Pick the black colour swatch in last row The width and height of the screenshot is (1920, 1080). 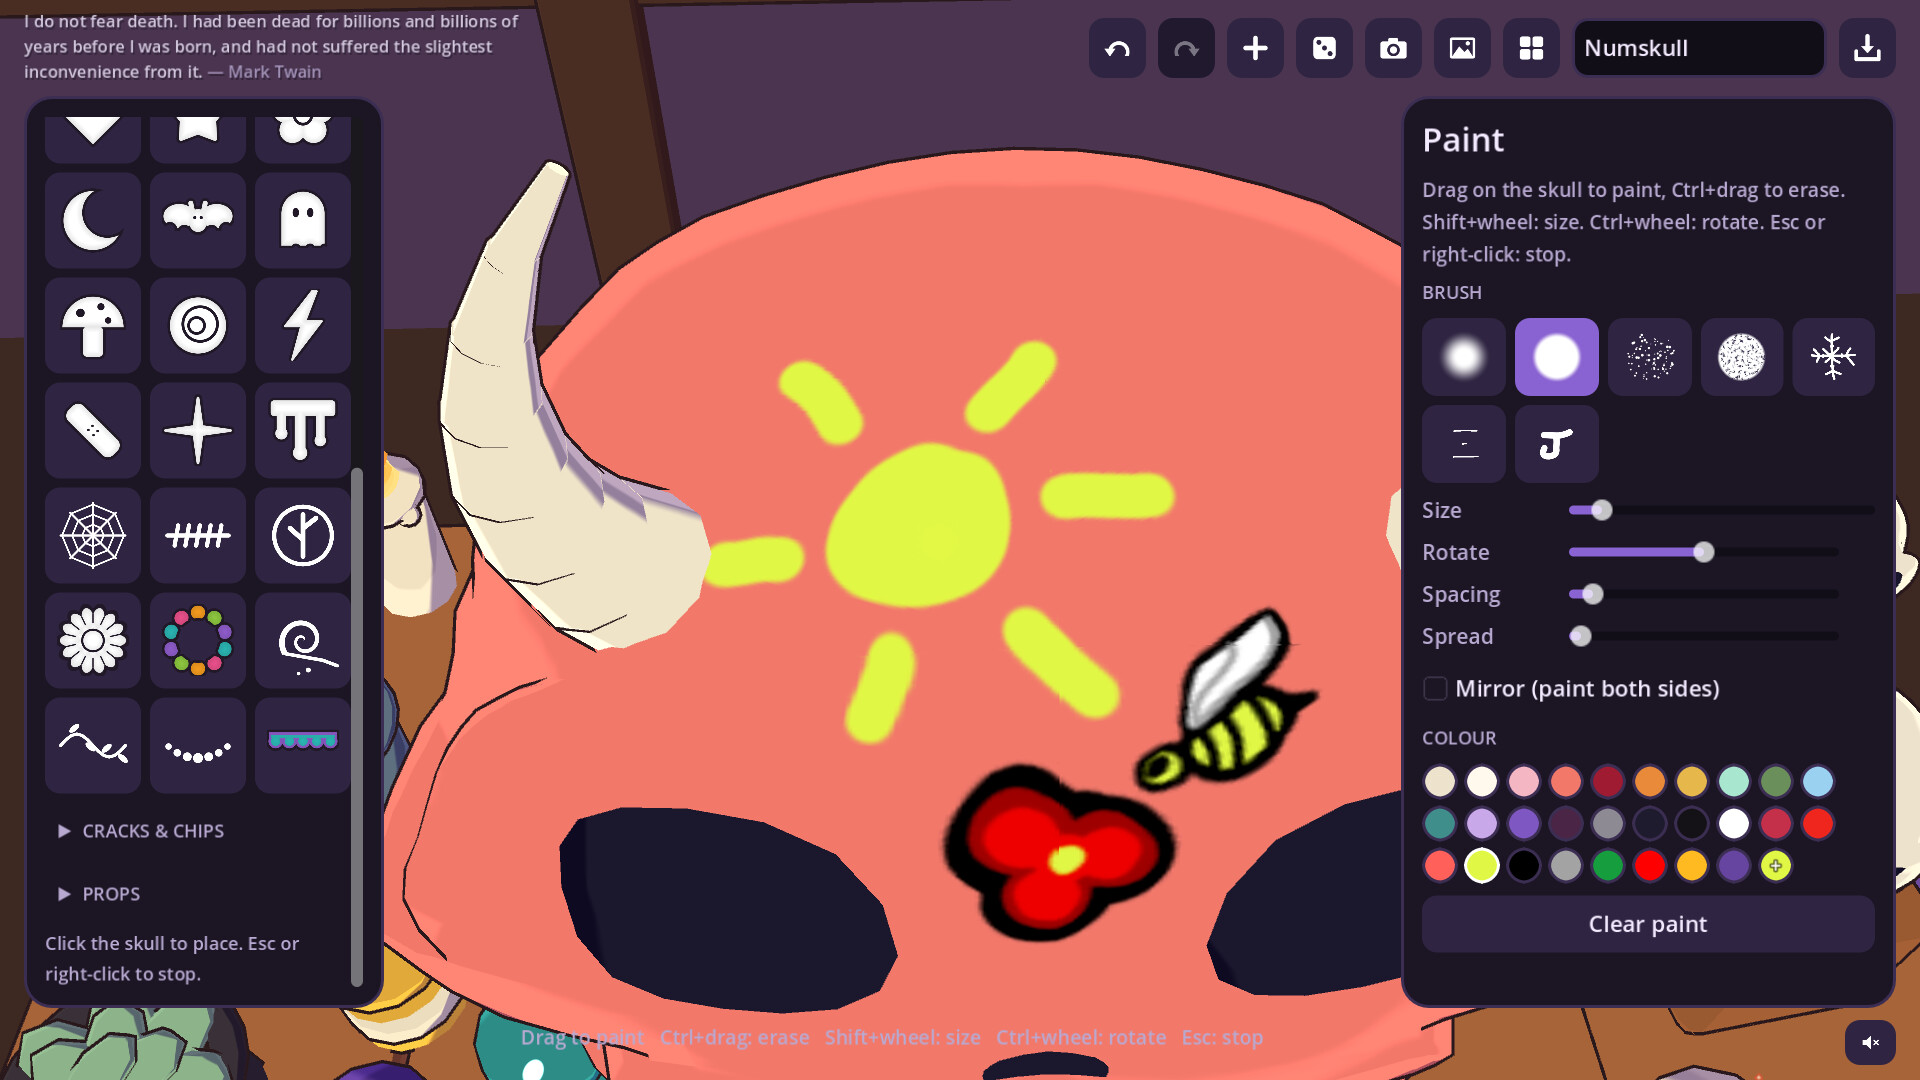1524,865
